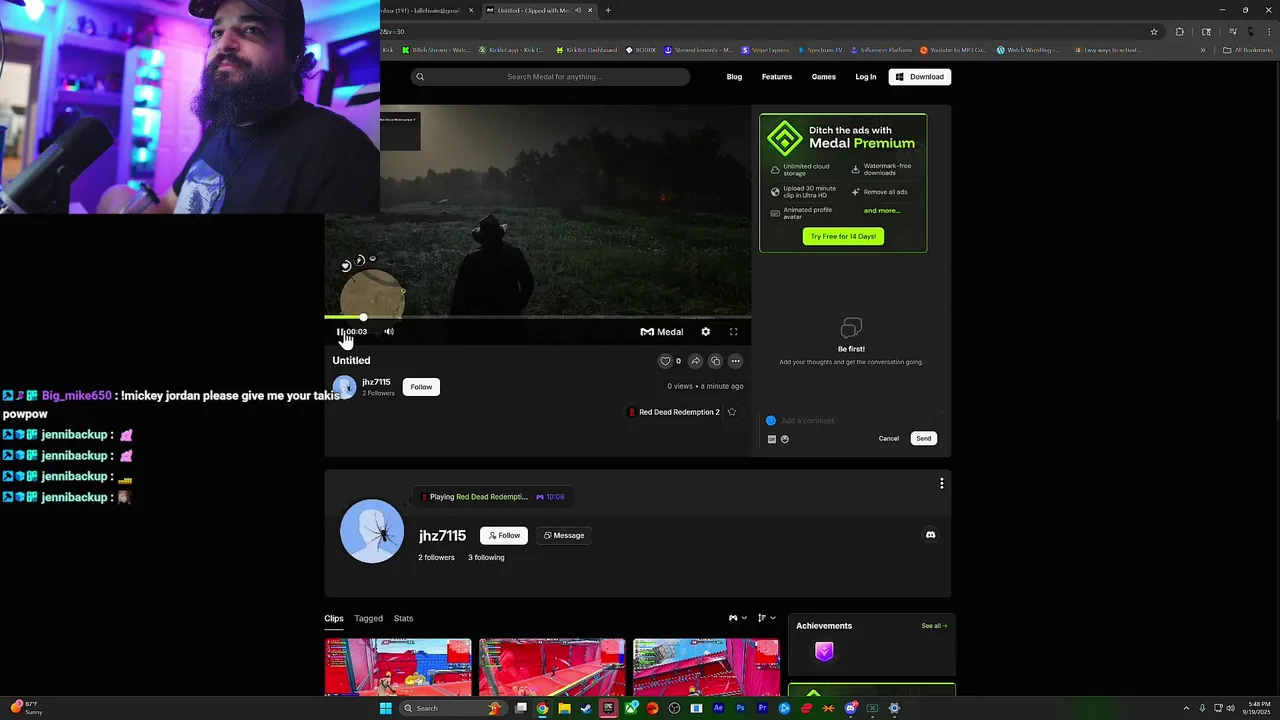The height and width of the screenshot is (720, 1280).
Task: Open the Windows Start menu
Action: 385,708
